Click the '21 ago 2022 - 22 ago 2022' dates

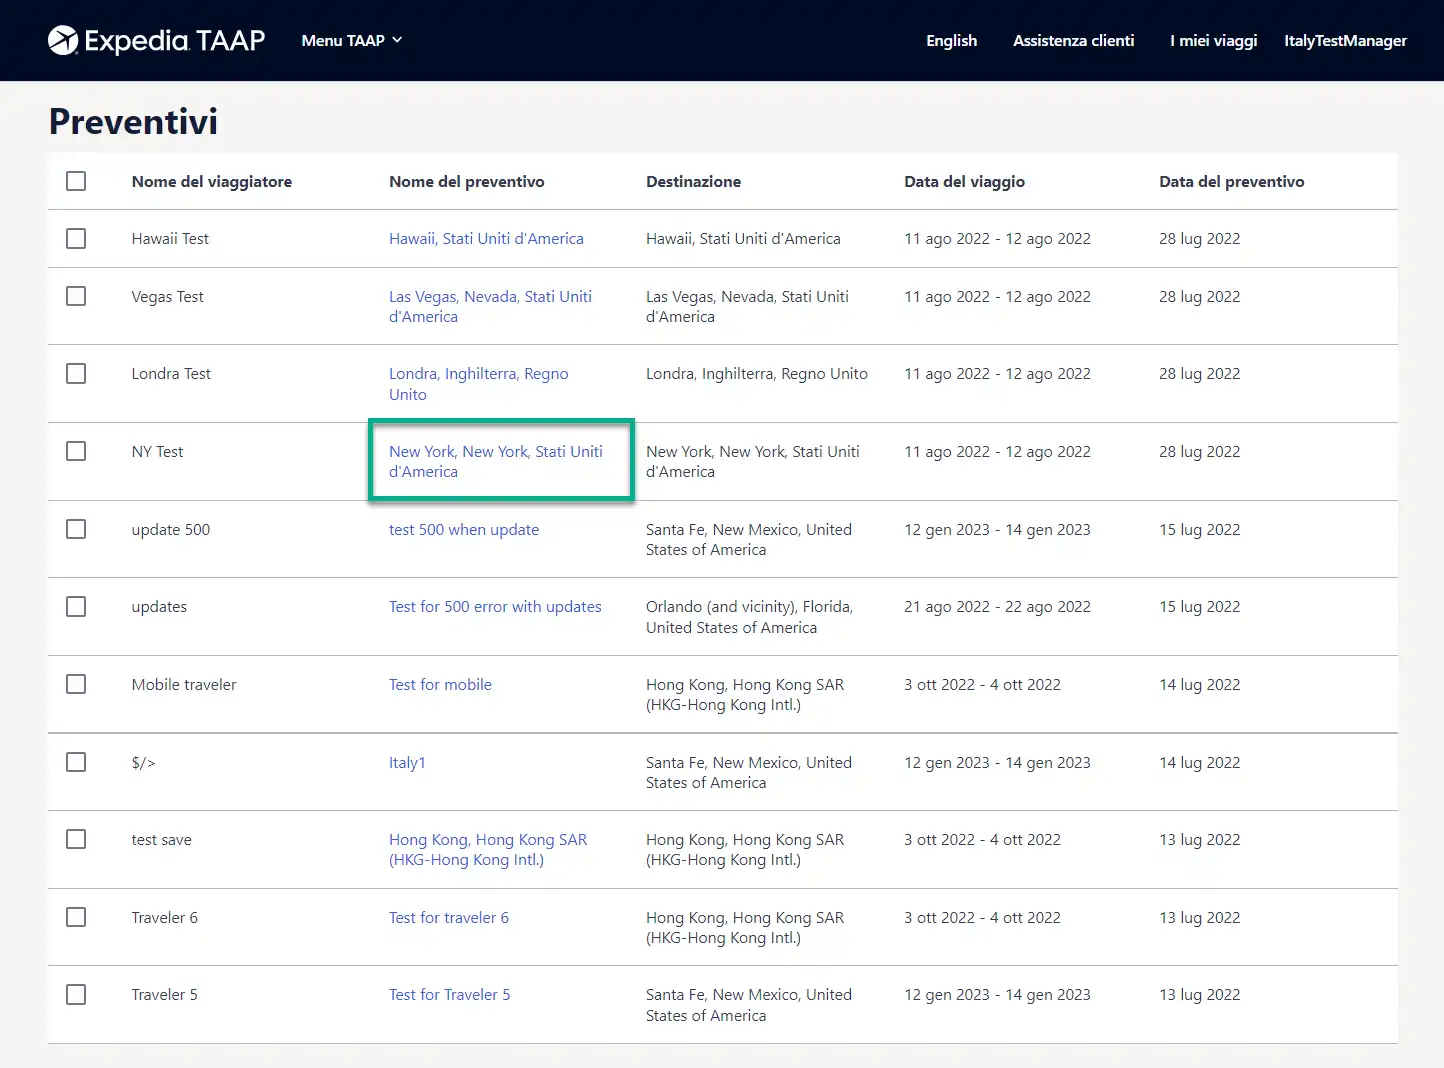(x=997, y=606)
